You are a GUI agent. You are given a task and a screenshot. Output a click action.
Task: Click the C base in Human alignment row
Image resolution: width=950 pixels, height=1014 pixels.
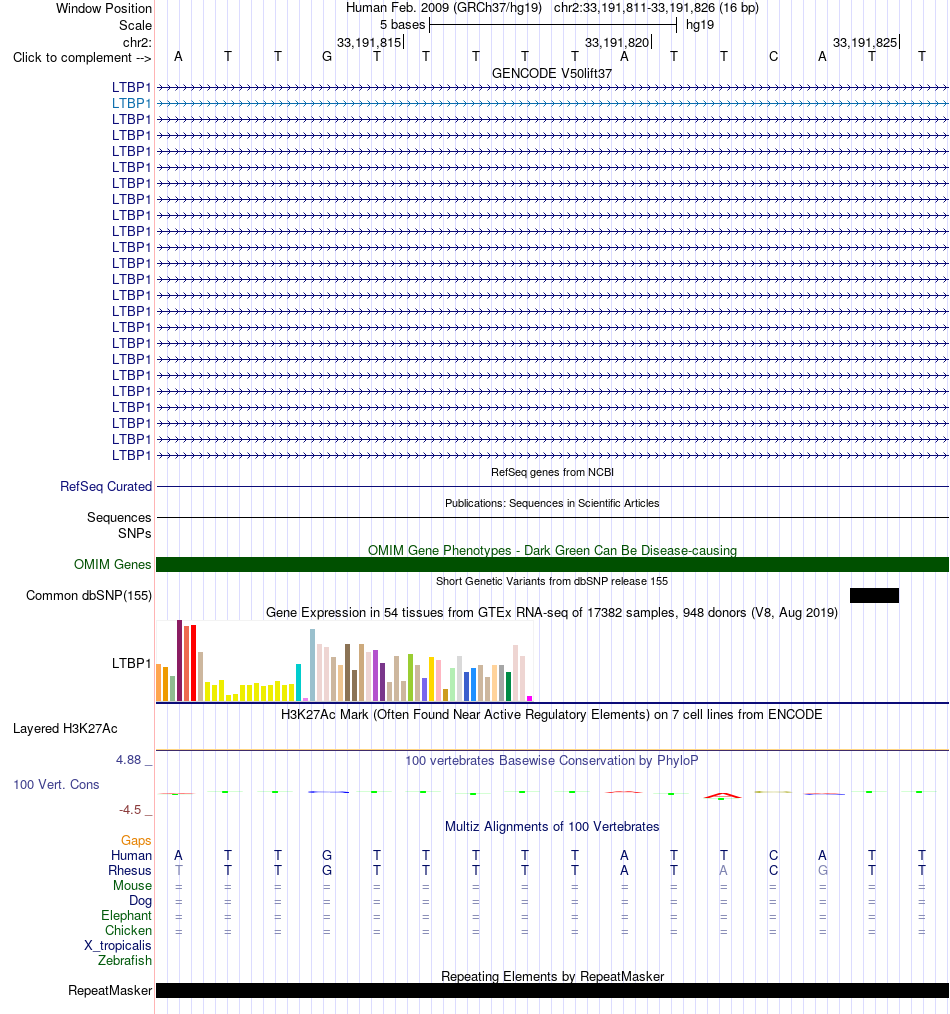click(773, 856)
